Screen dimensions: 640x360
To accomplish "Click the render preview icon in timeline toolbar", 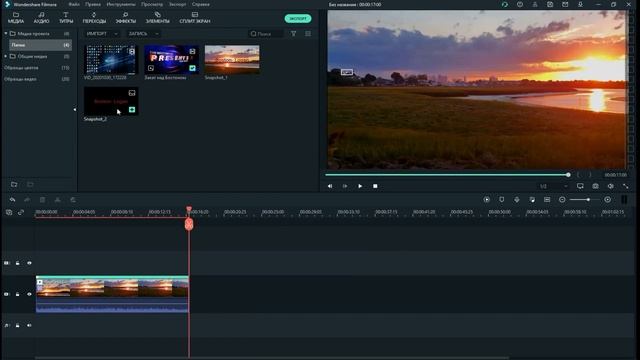I will [x=487, y=200].
